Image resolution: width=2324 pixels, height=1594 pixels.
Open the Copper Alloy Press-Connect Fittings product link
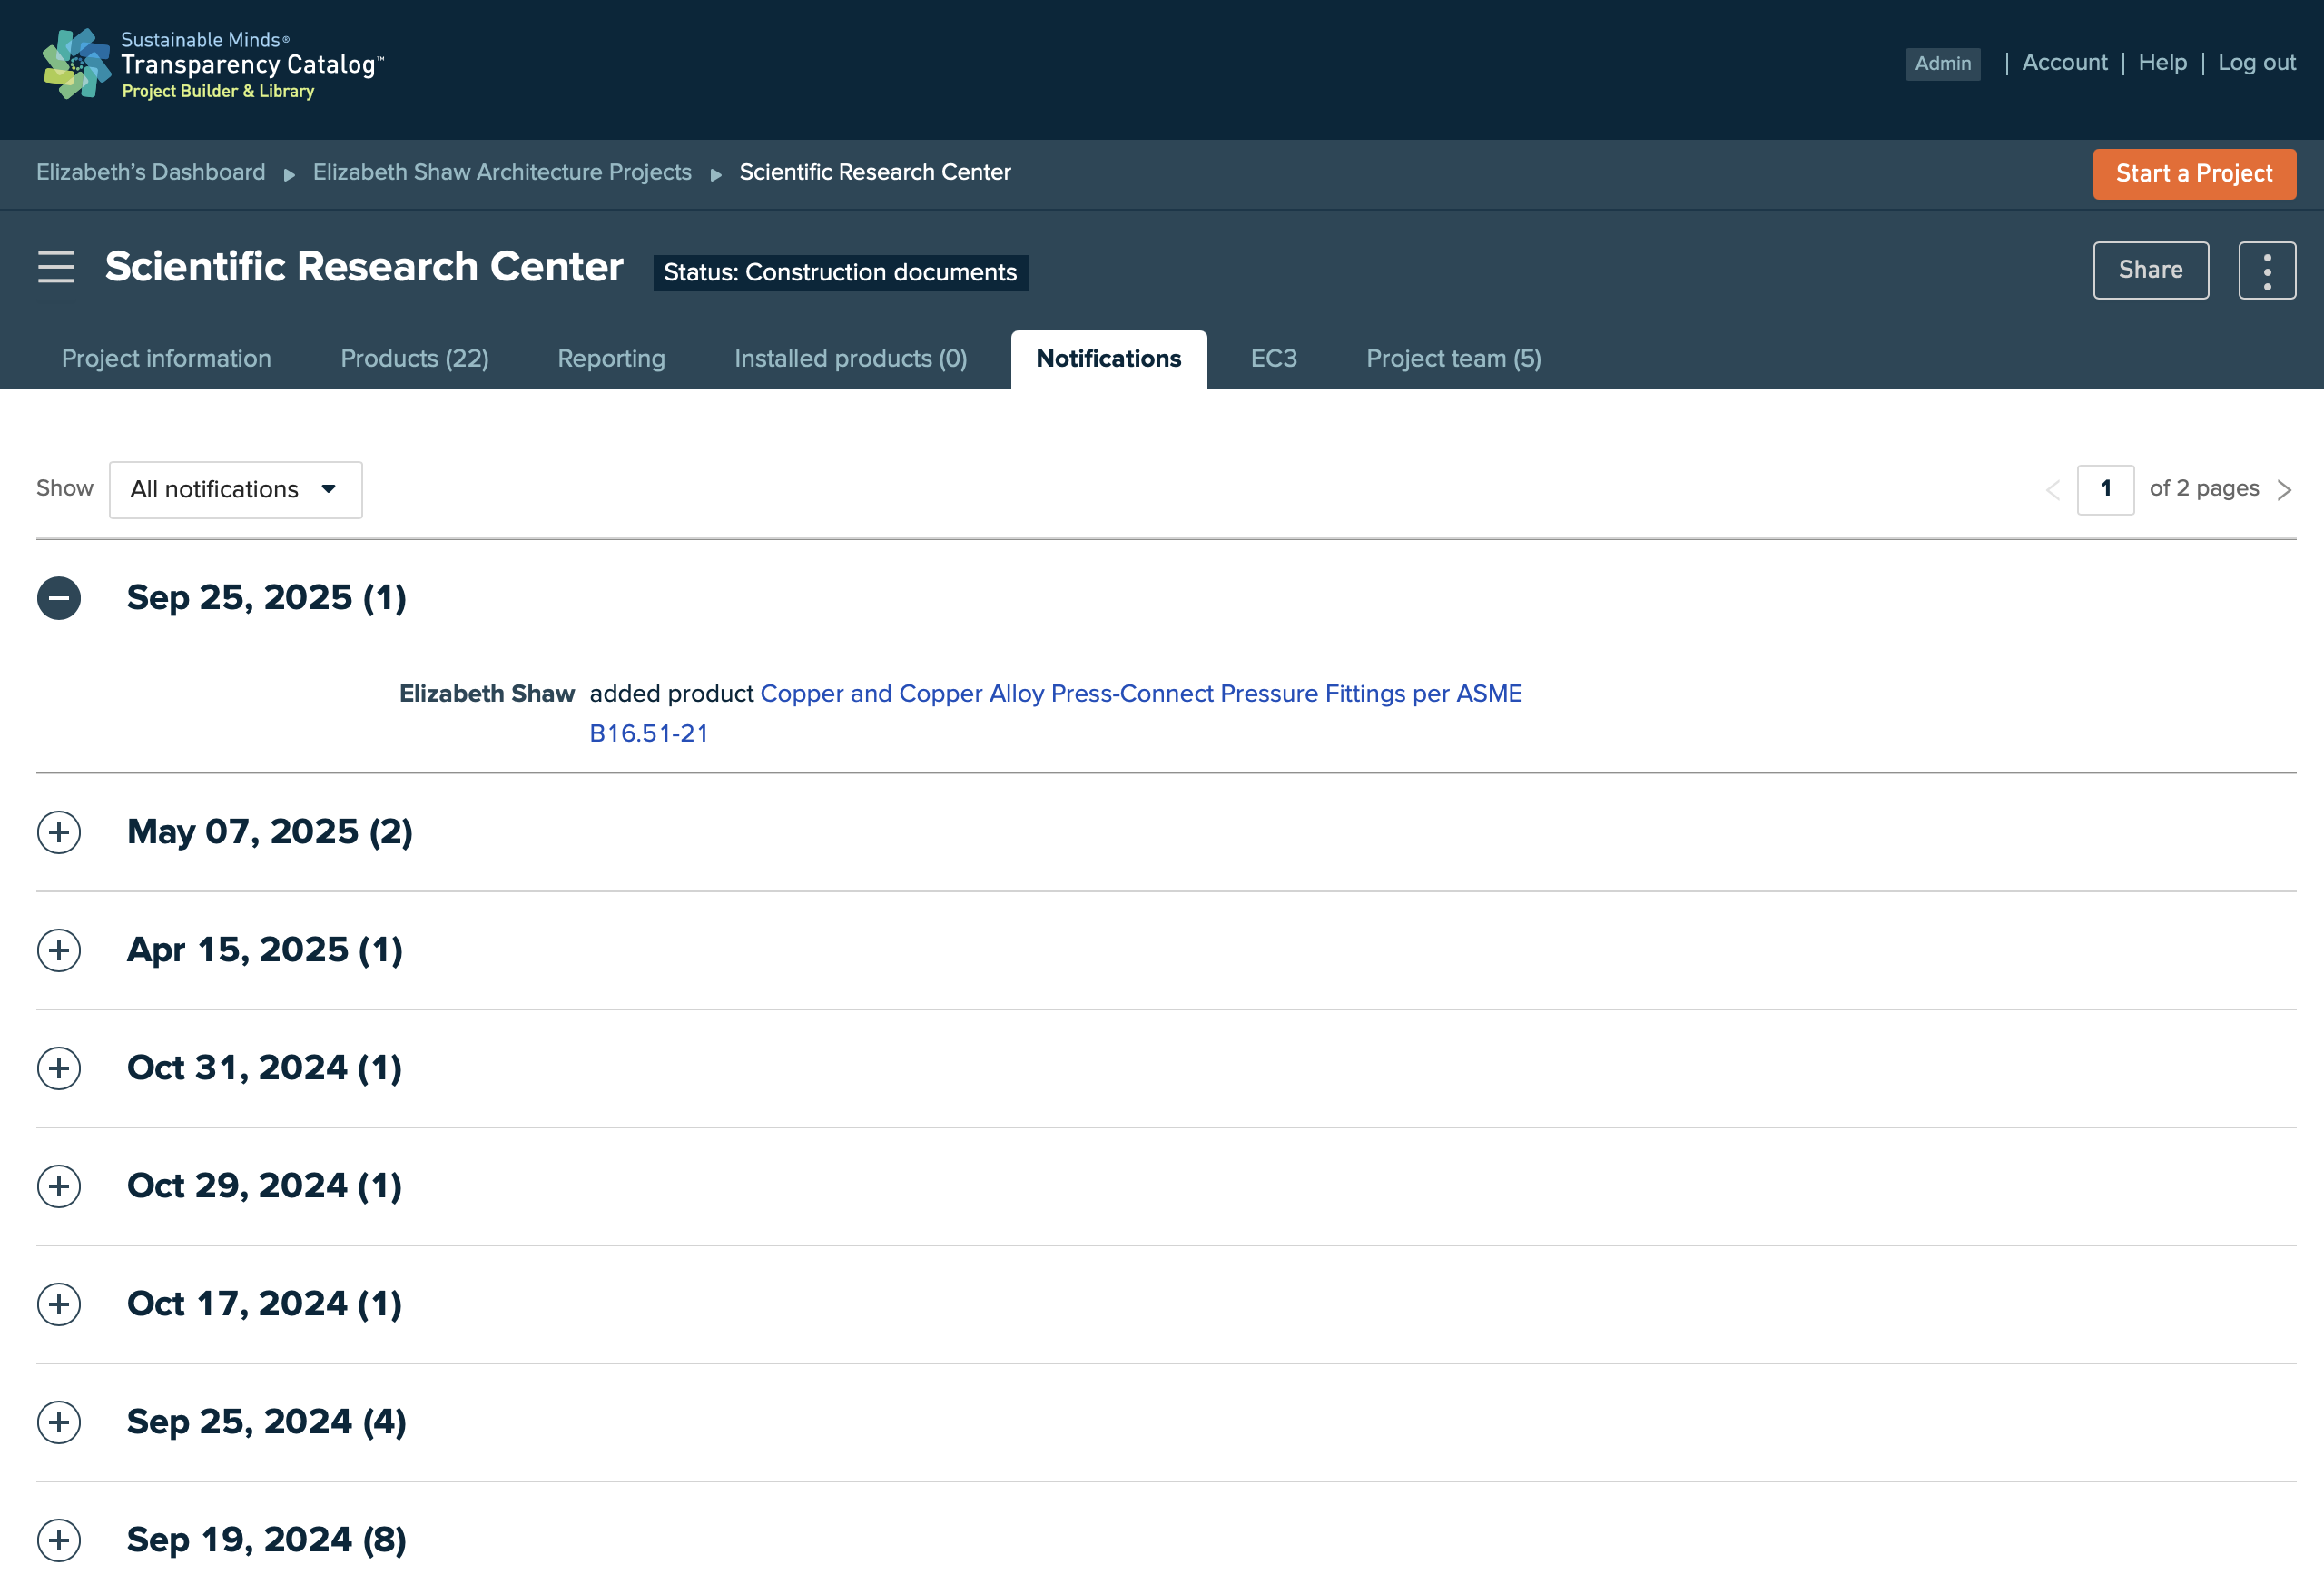[1055, 713]
